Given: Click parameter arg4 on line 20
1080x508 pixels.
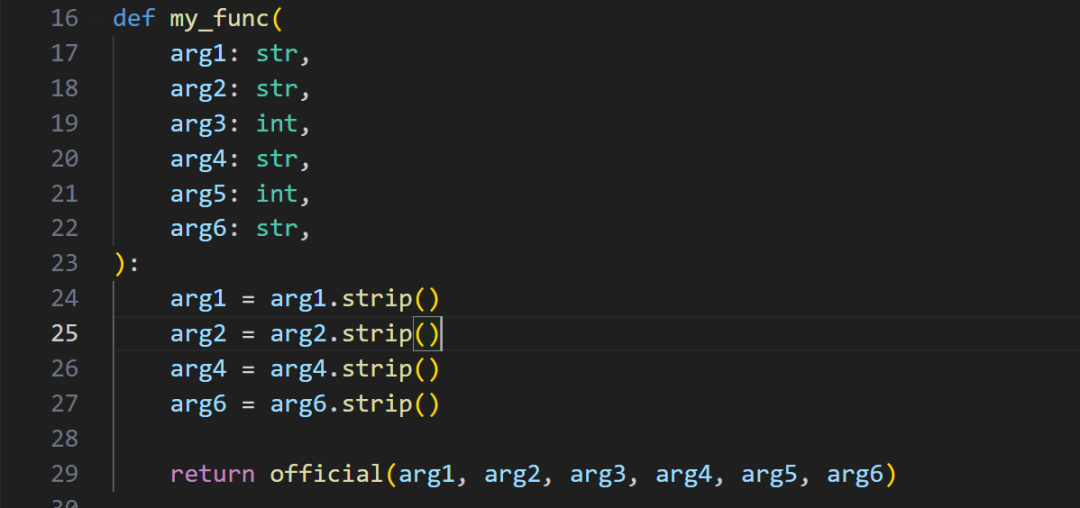Looking at the screenshot, I should click(198, 159).
